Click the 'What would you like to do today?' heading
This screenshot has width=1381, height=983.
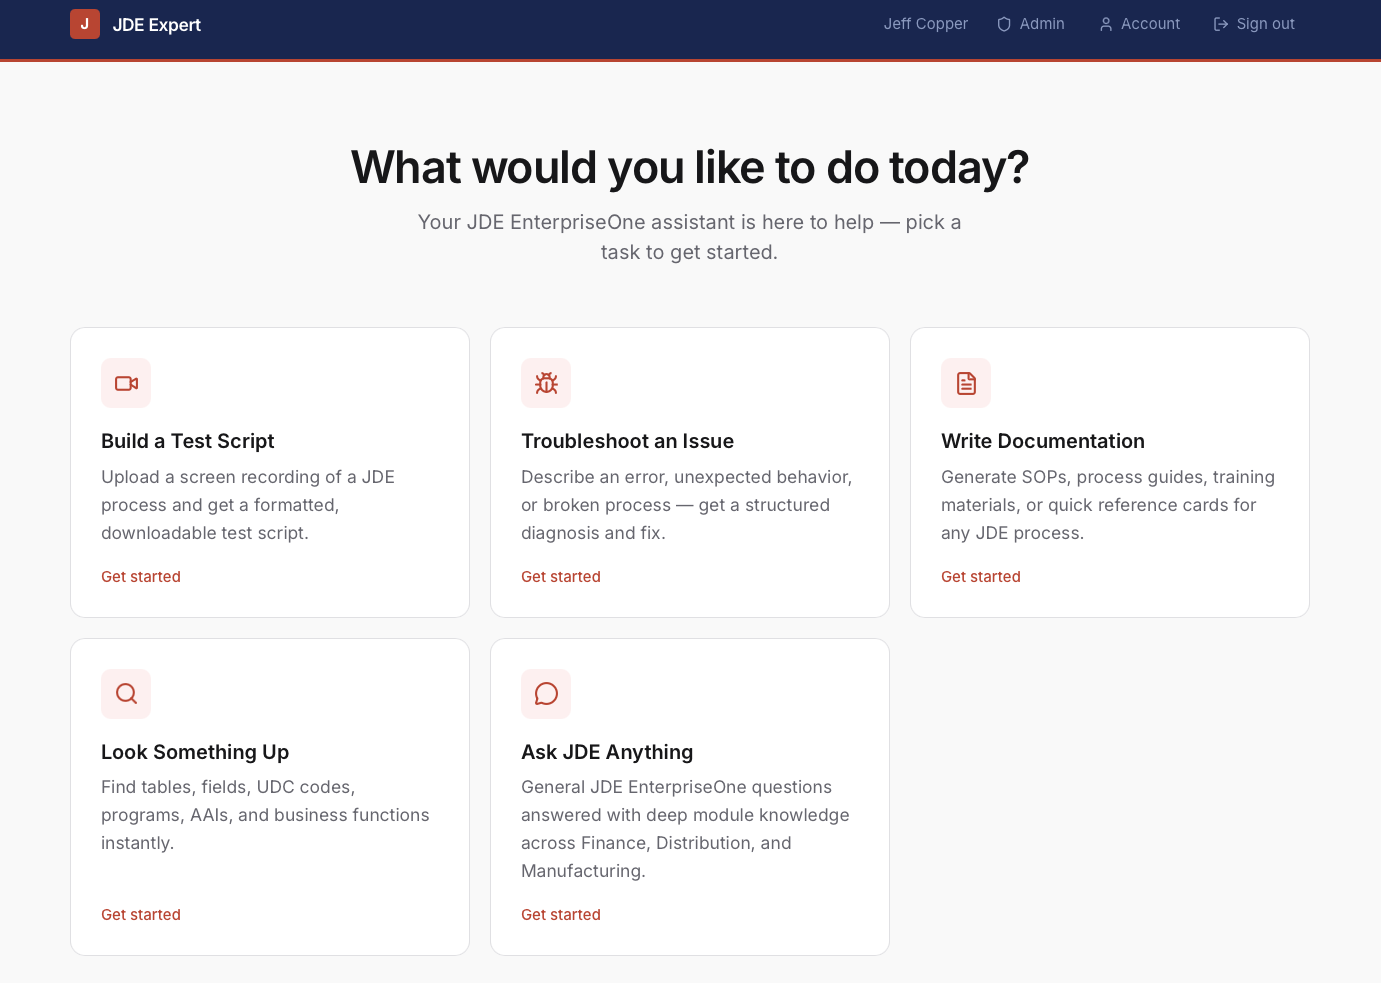tap(690, 167)
